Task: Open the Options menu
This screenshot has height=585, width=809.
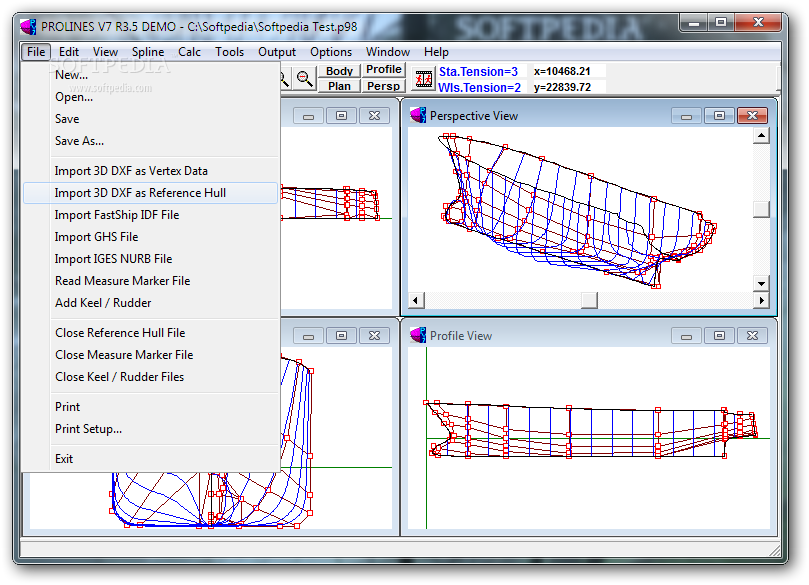Action: pos(331,52)
